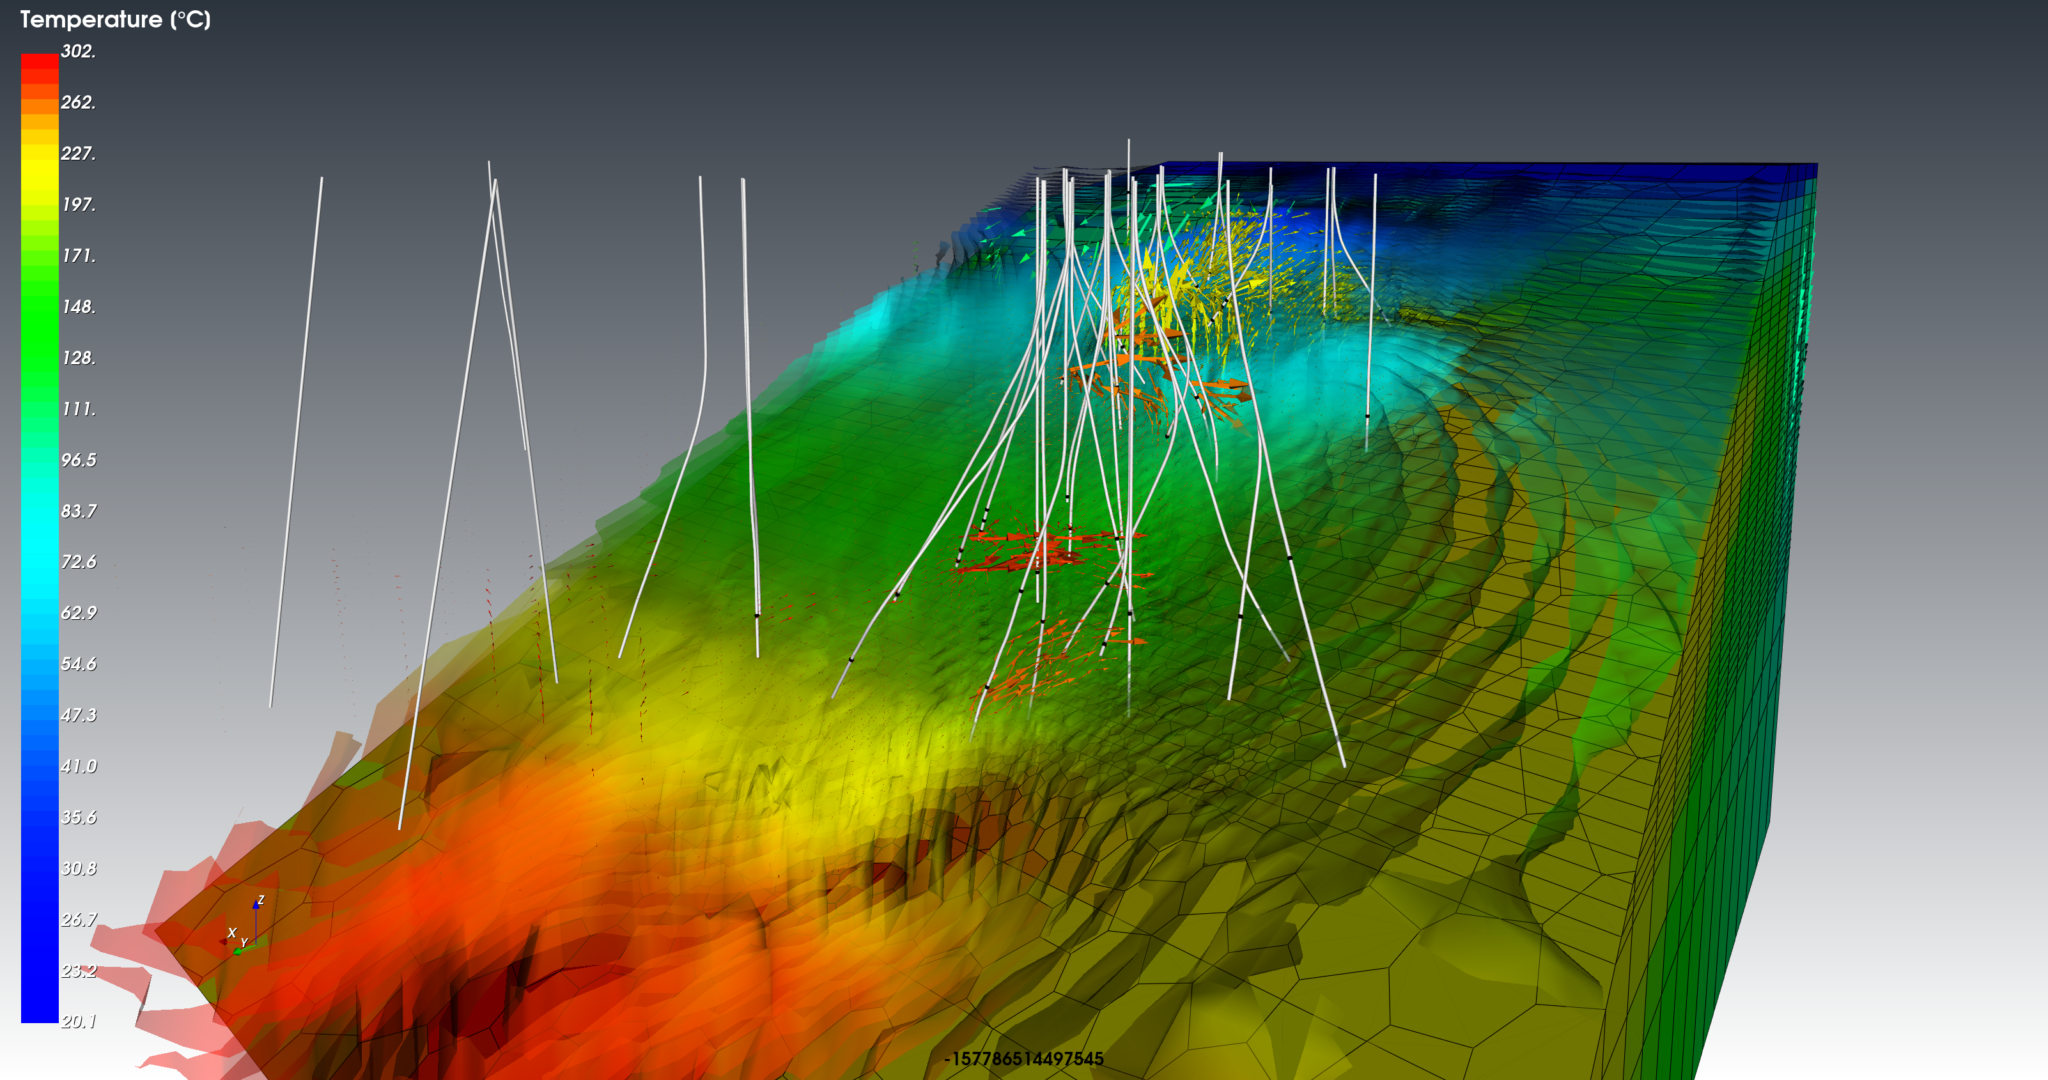2048x1080 pixels.
Task: Click the '54.6' legend label
Action: pyautogui.click(x=78, y=663)
